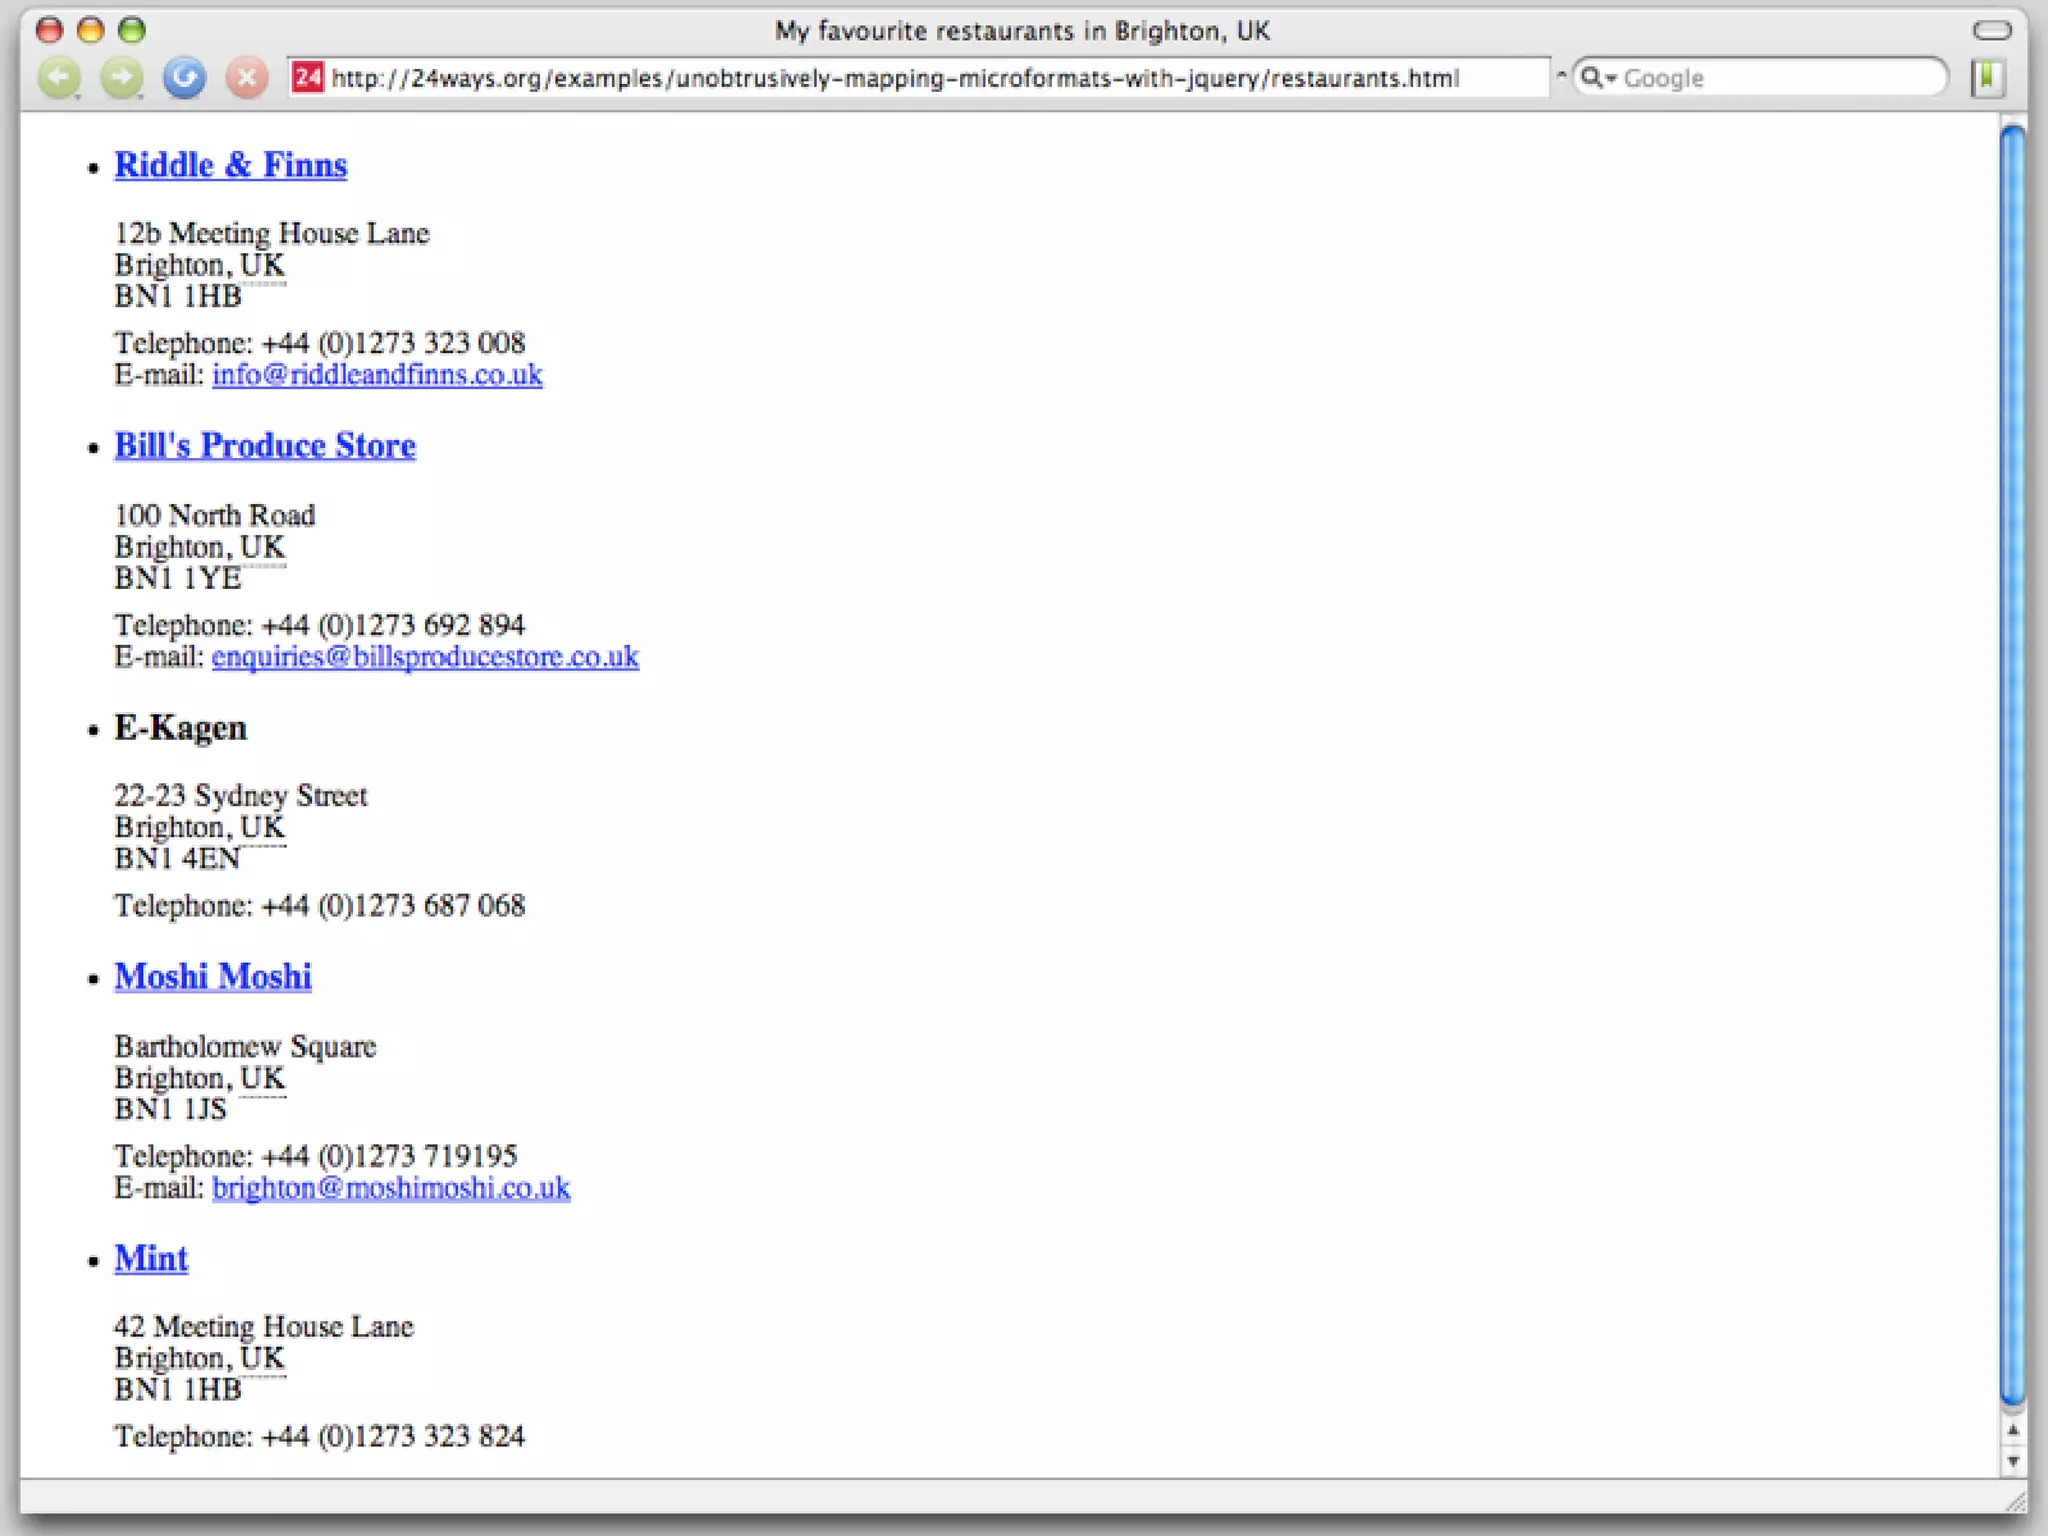Toggle the toolbar pill button in title bar
Screen dimensions: 2048x1536
pos(1991,31)
